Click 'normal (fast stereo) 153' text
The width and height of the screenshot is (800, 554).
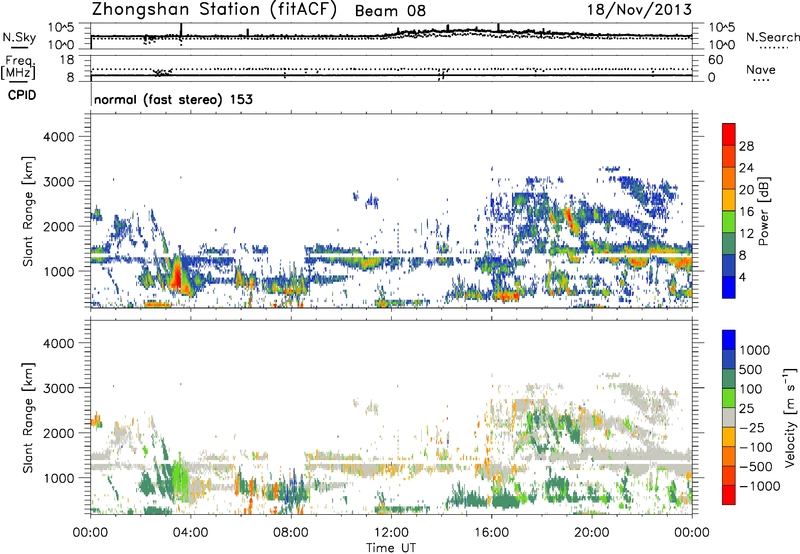(x=173, y=99)
